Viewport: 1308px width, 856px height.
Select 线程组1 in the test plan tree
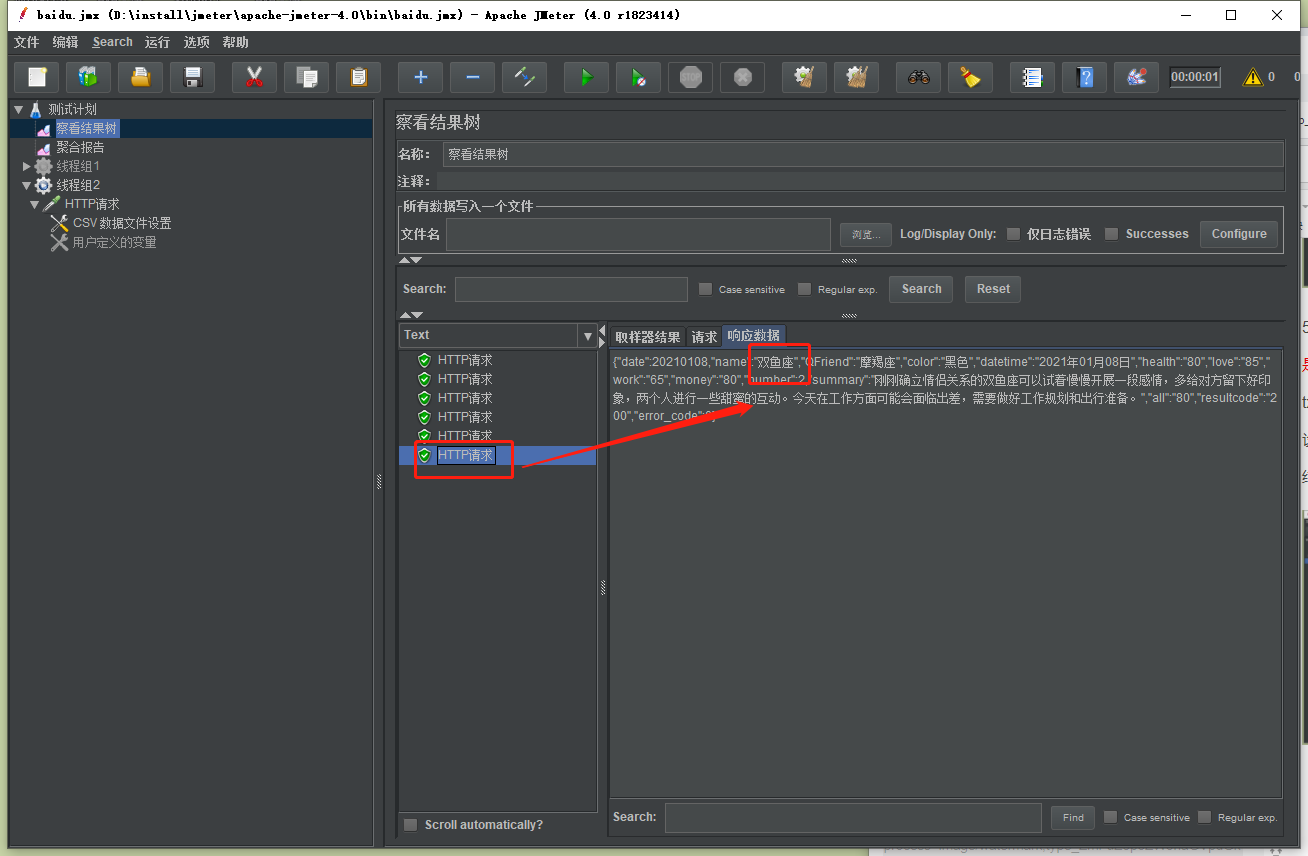(x=78, y=166)
